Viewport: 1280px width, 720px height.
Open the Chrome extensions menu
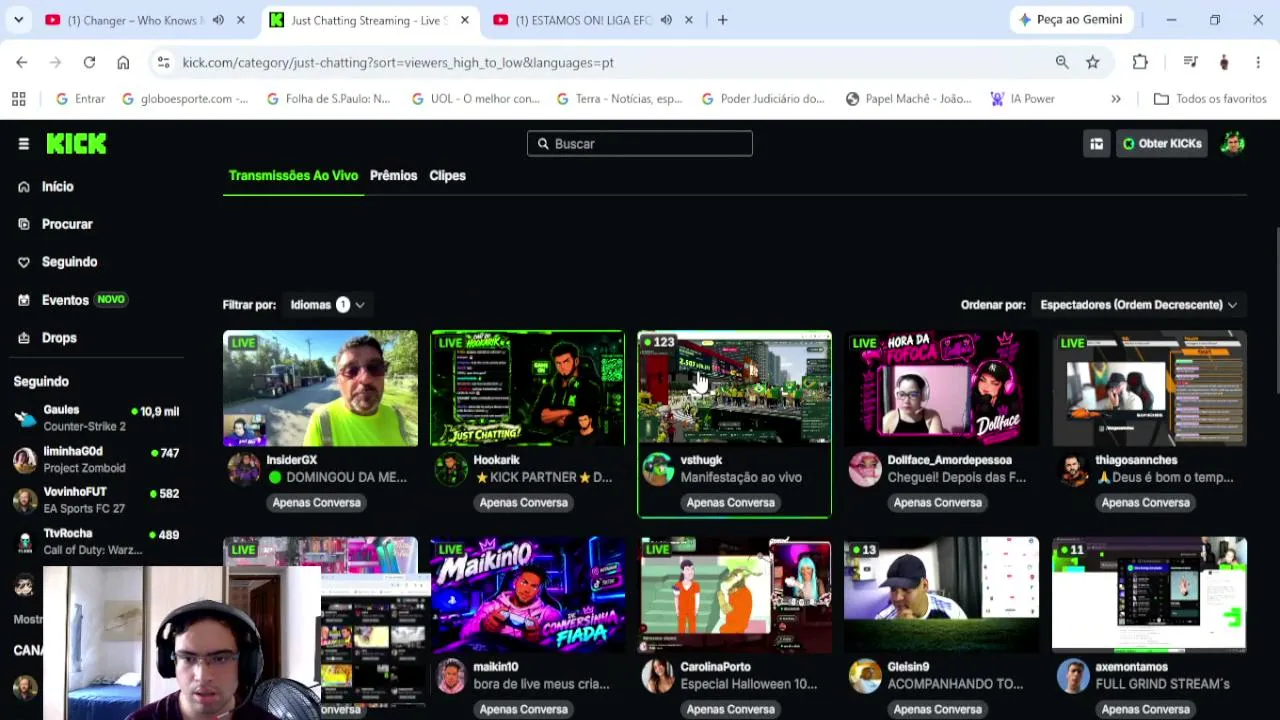coord(1140,62)
